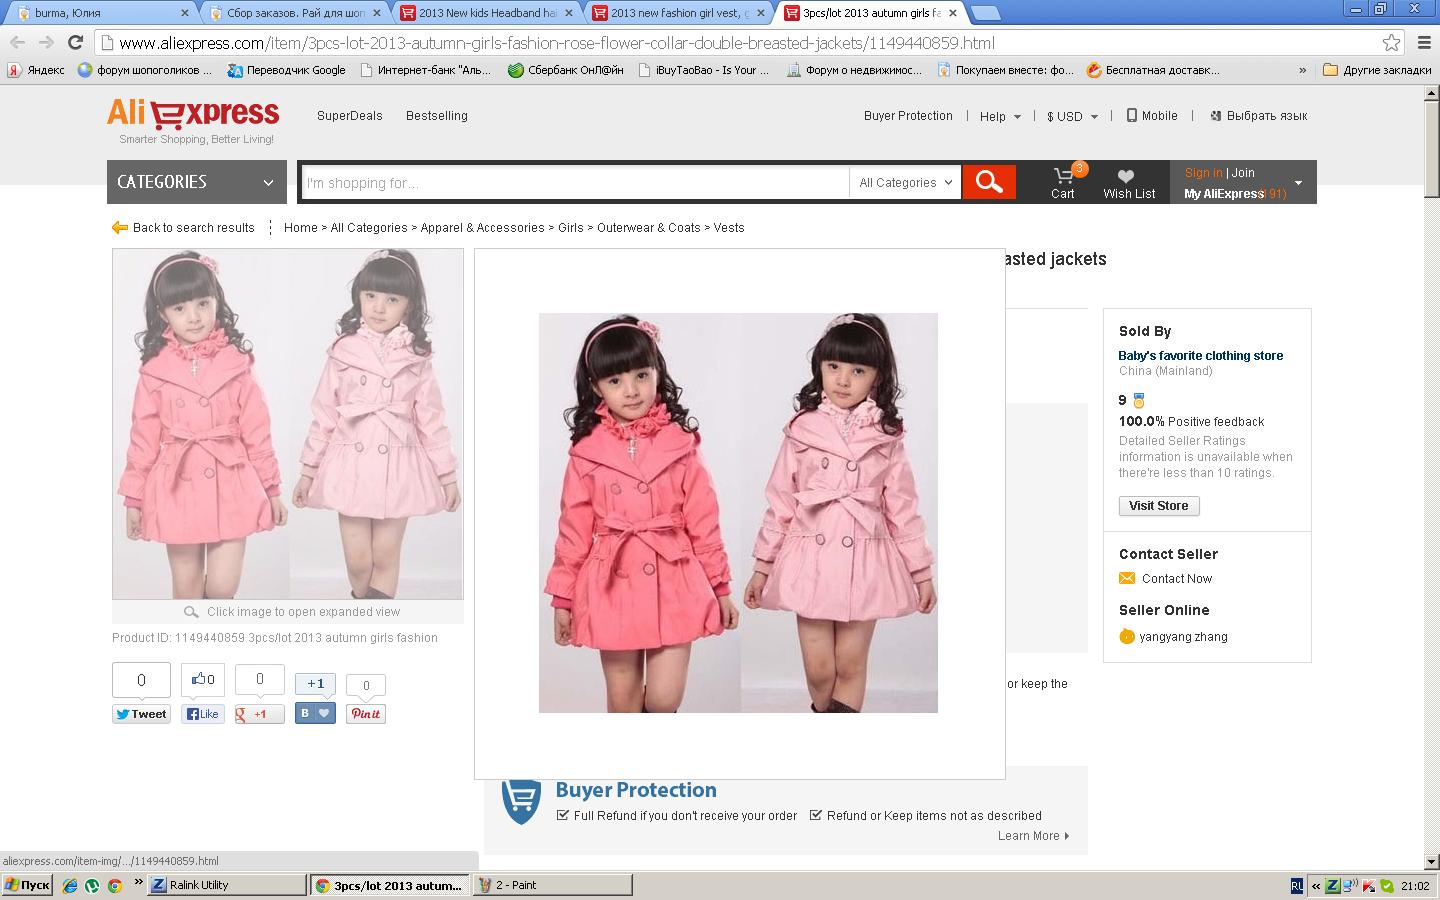Screen dimensions: 1440x900
Task: Open the Переводчик Google bookmark
Action: click(x=286, y=70)
